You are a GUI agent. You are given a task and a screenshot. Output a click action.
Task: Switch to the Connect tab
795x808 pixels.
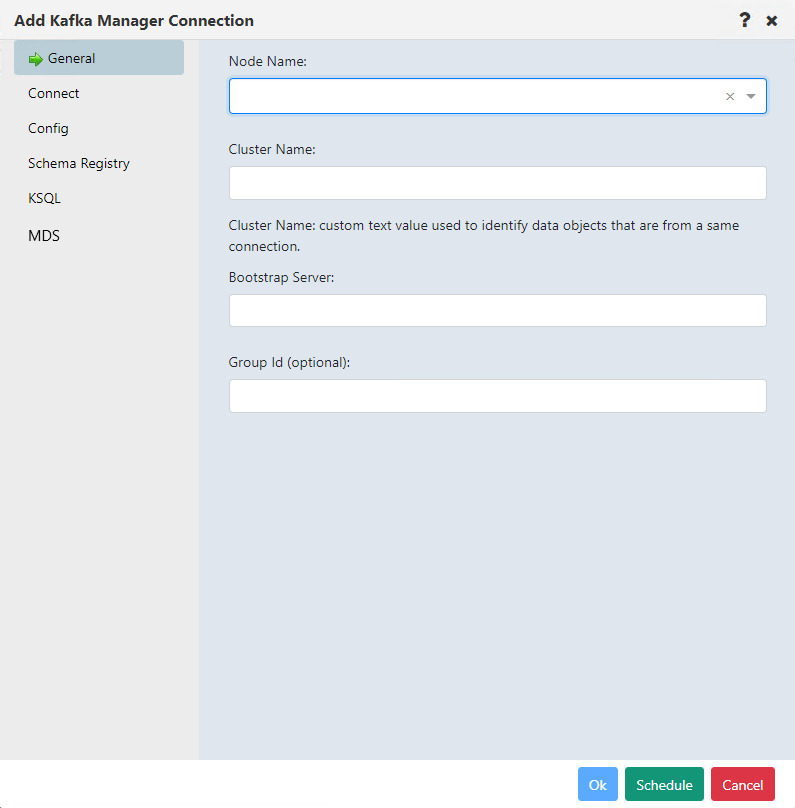click(54, 93)
